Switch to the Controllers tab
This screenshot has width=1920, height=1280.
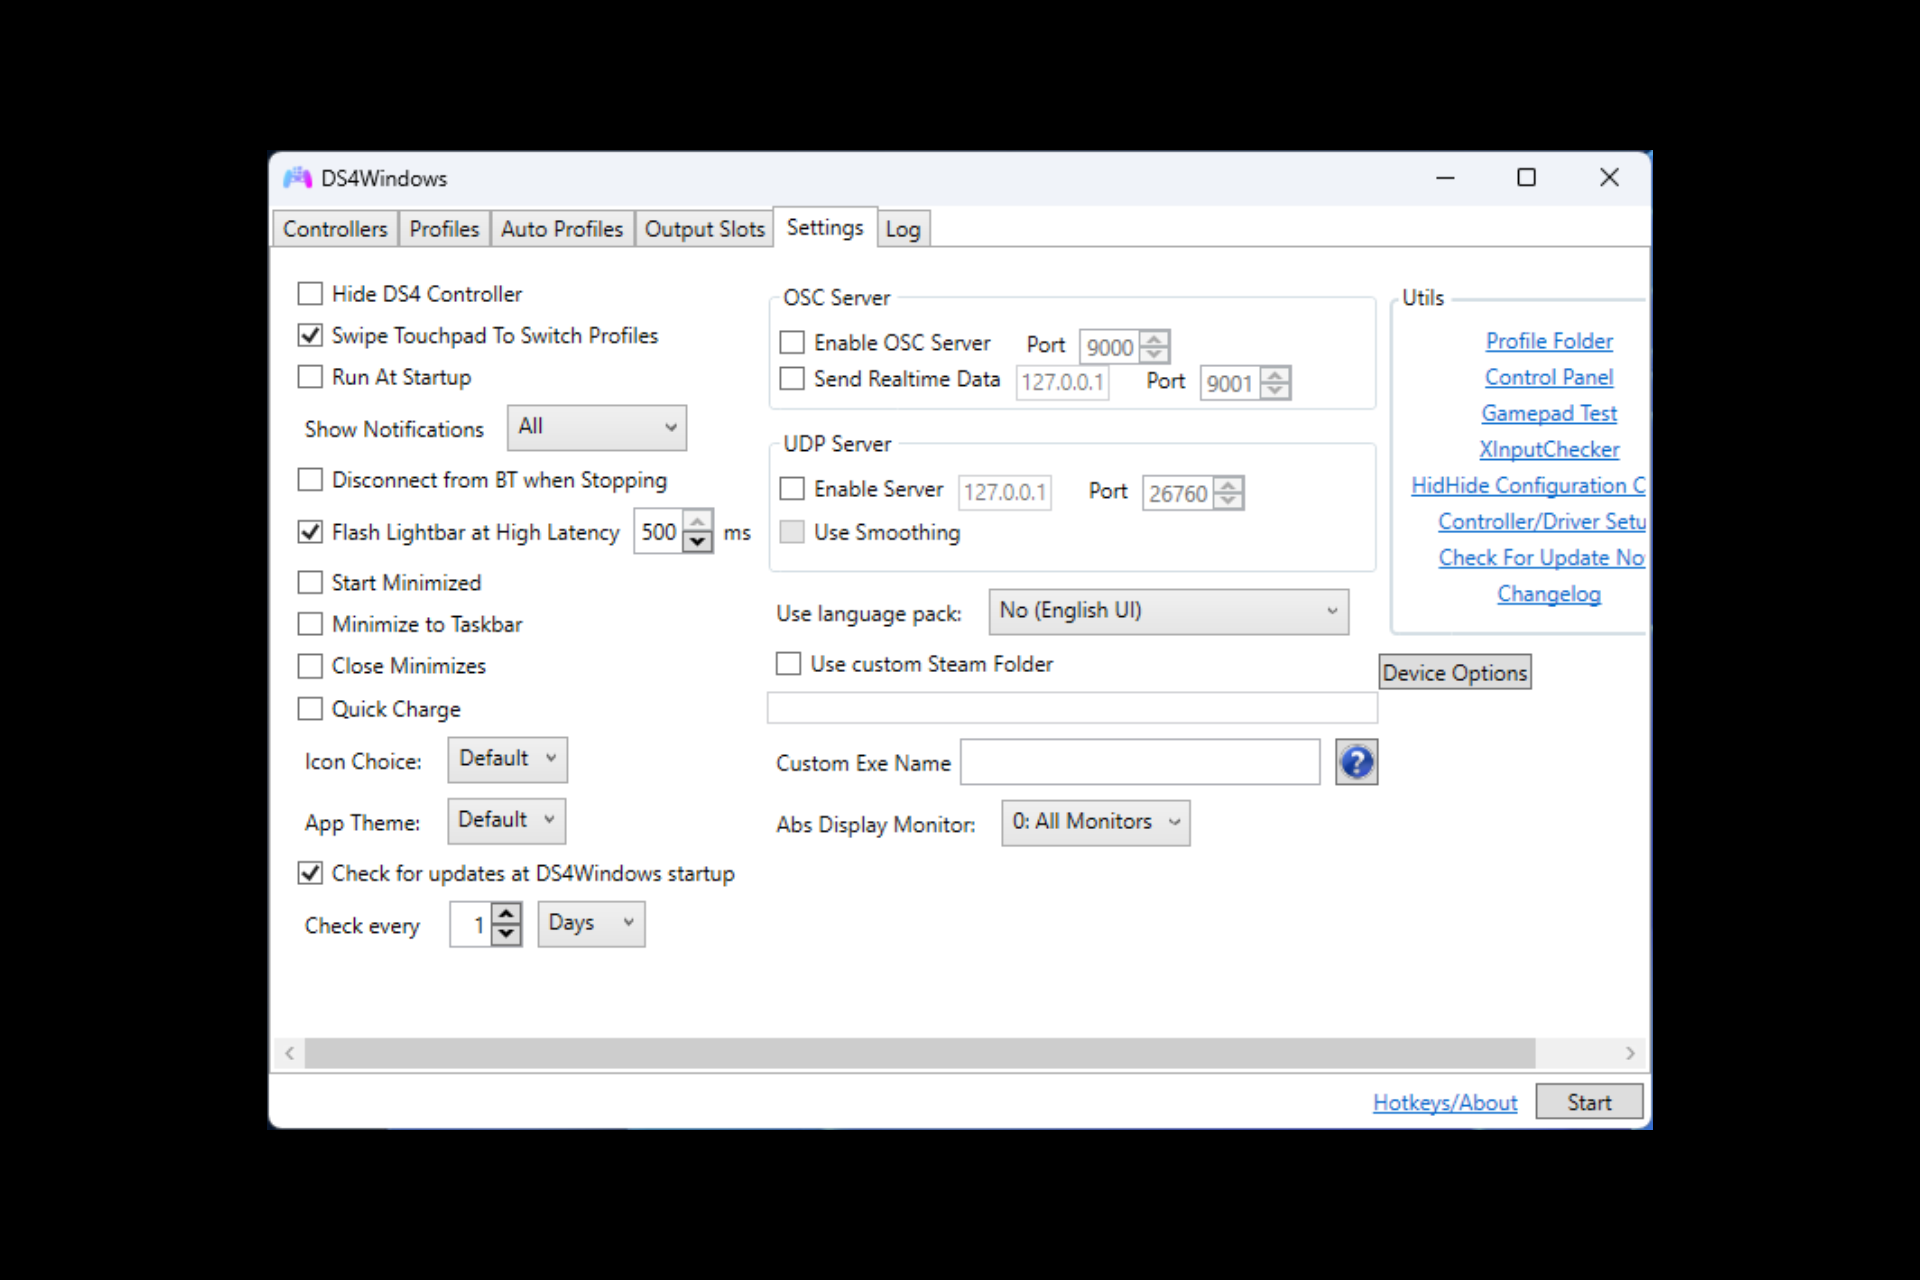pyautogui.click(x=335, y=229)
